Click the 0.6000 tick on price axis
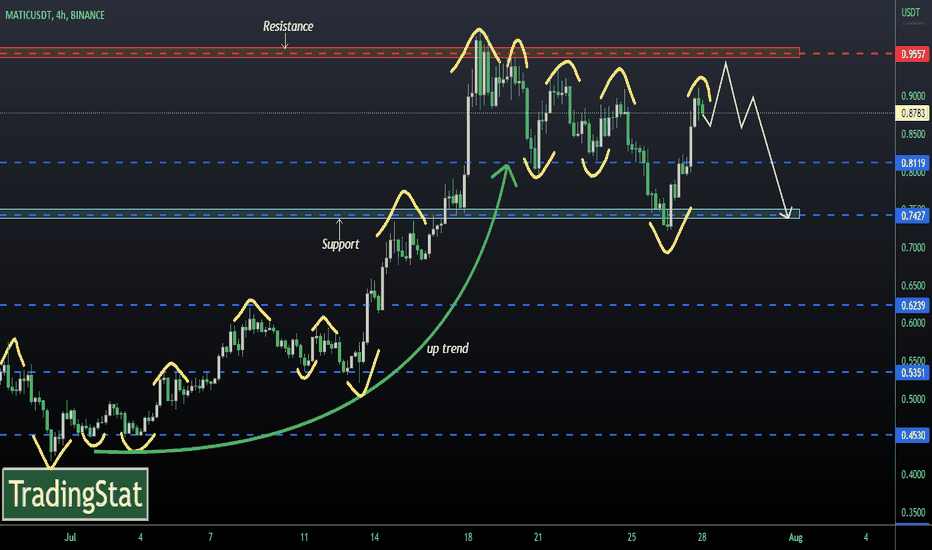Viewport: 932px width, 550px height. pos(913,323)
